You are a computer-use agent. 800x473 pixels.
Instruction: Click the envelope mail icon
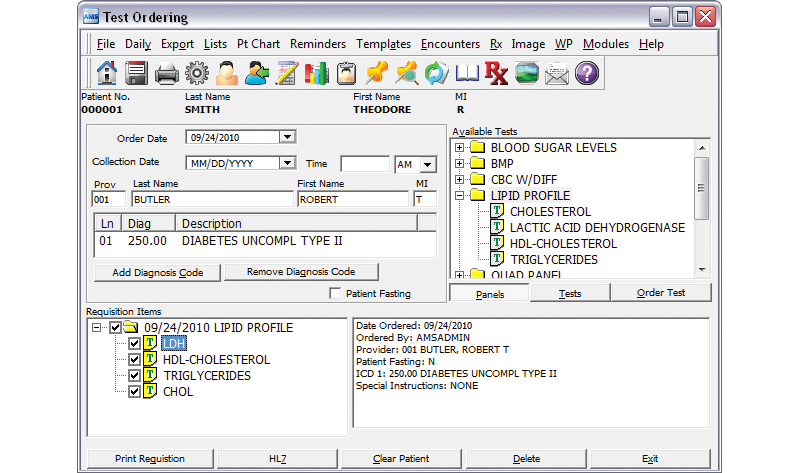pos(557,73)
